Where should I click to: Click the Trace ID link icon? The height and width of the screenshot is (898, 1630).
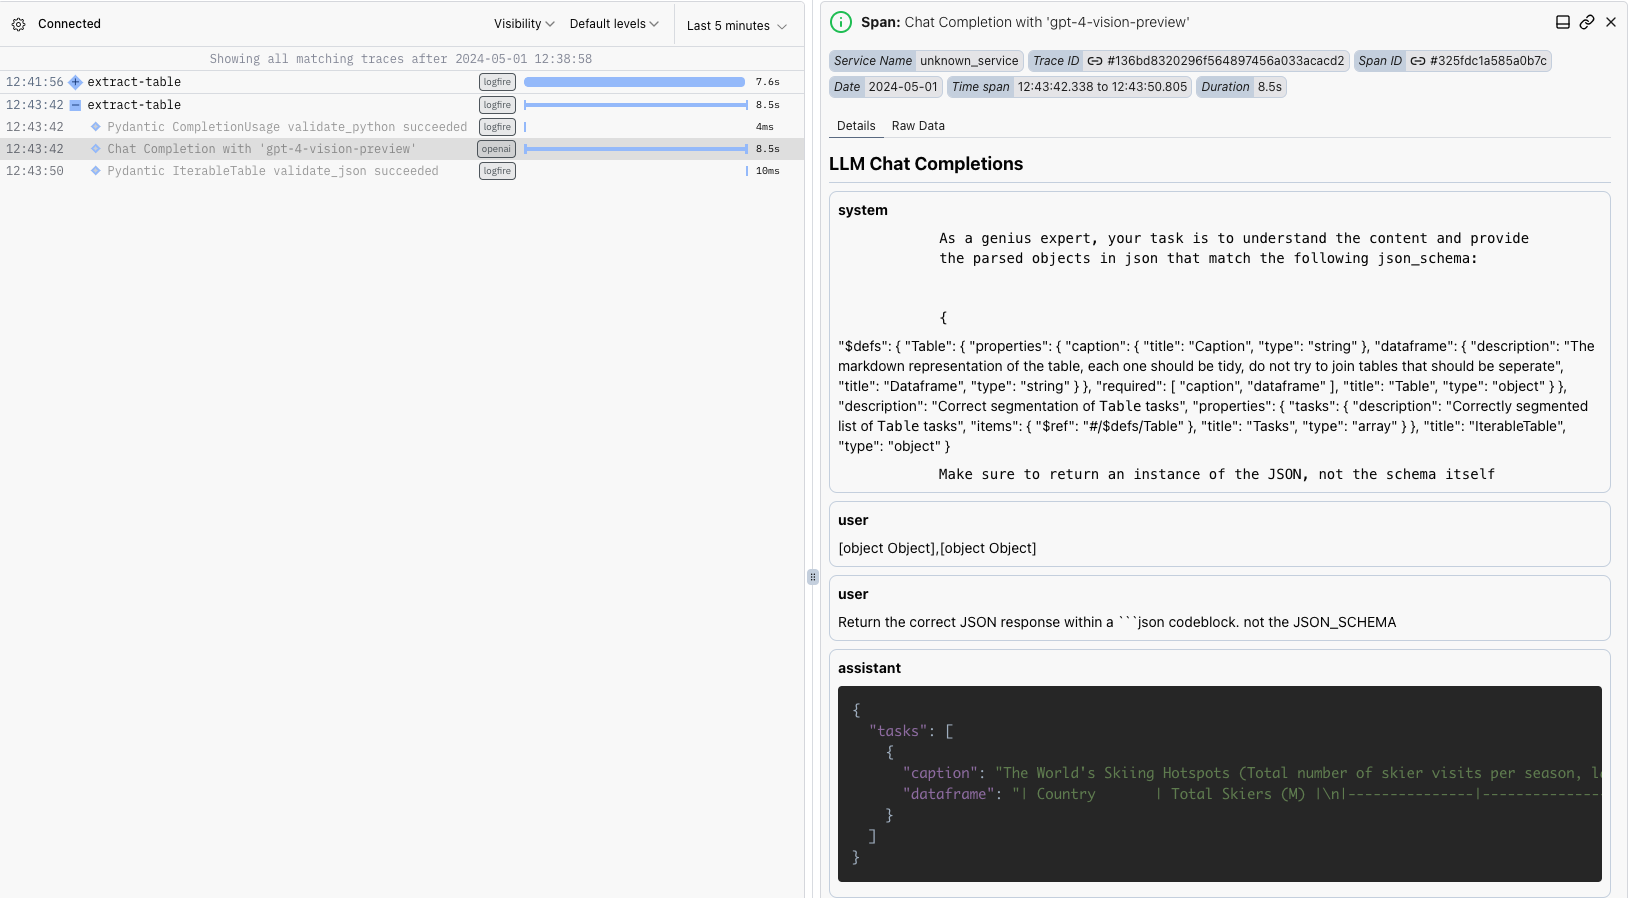pos(1095,61)
